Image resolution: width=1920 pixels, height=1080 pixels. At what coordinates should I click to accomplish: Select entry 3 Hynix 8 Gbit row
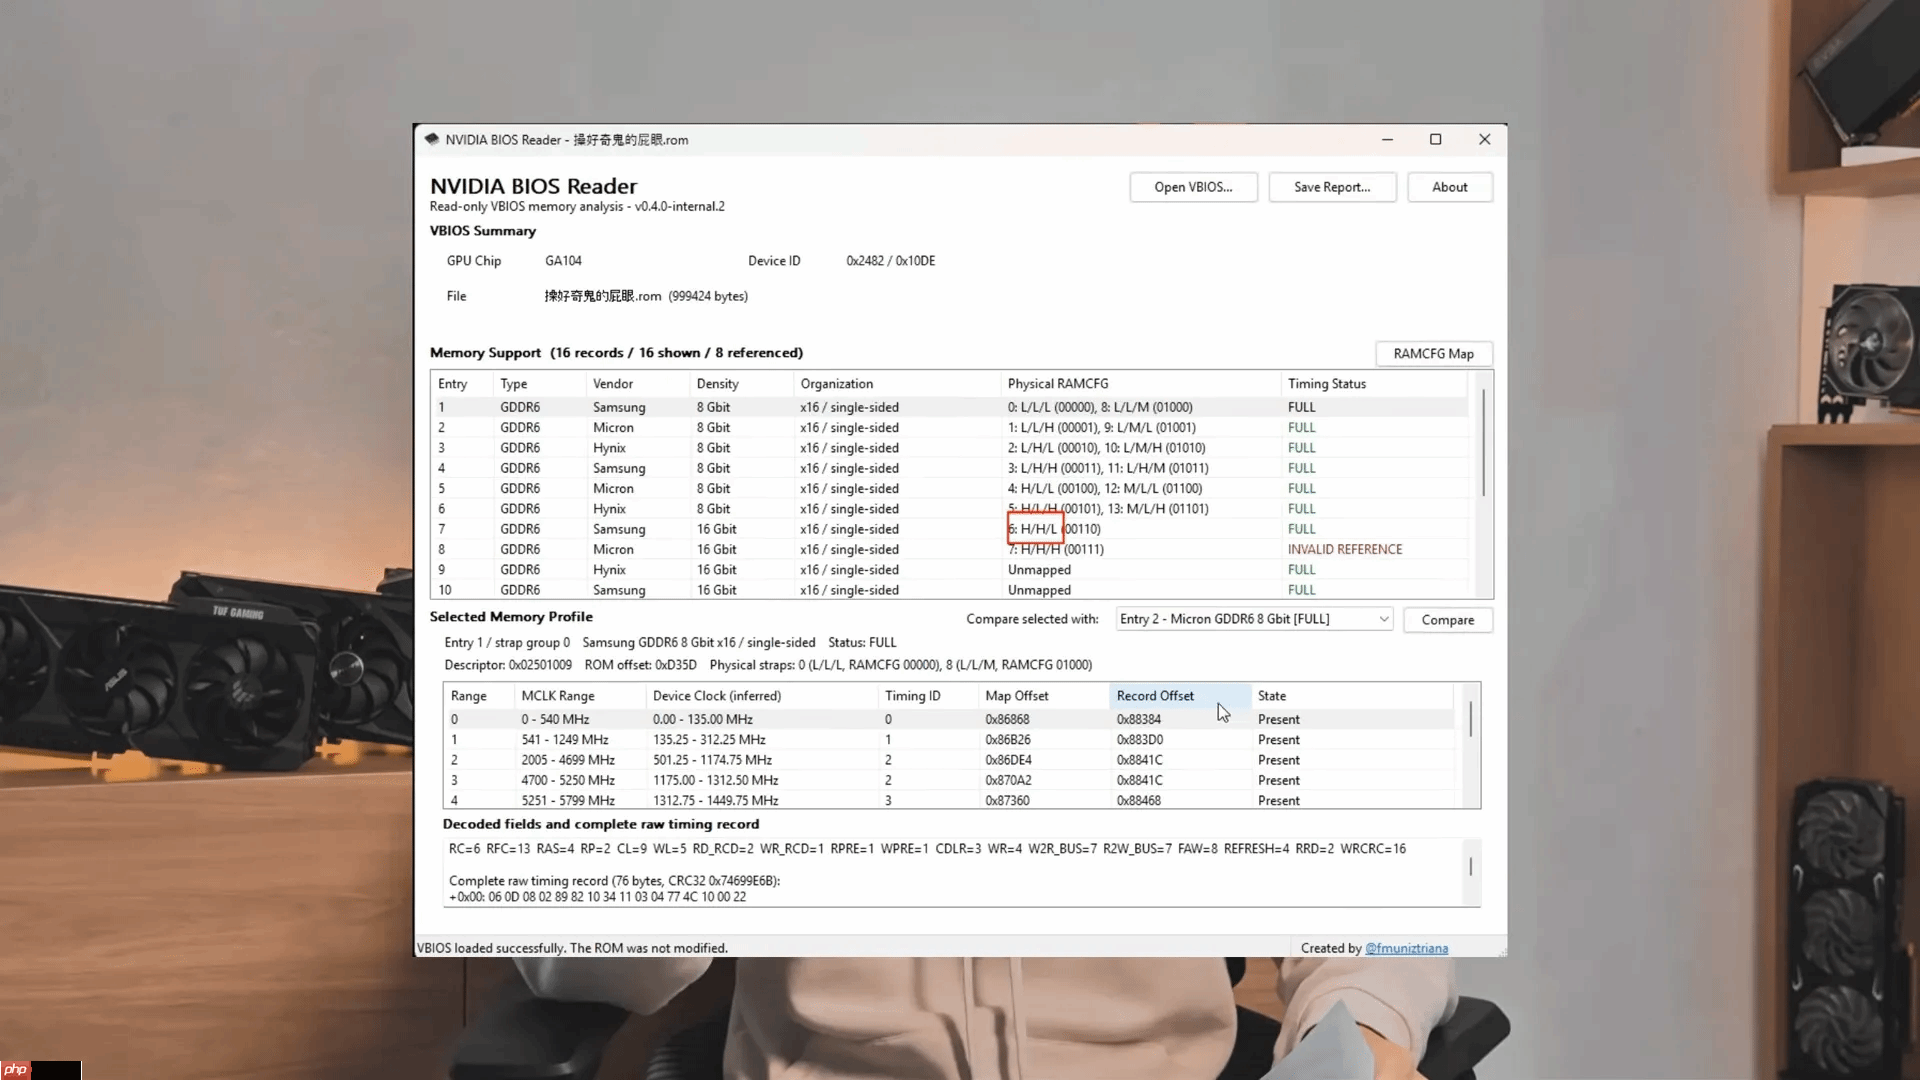tap(950, 448)
